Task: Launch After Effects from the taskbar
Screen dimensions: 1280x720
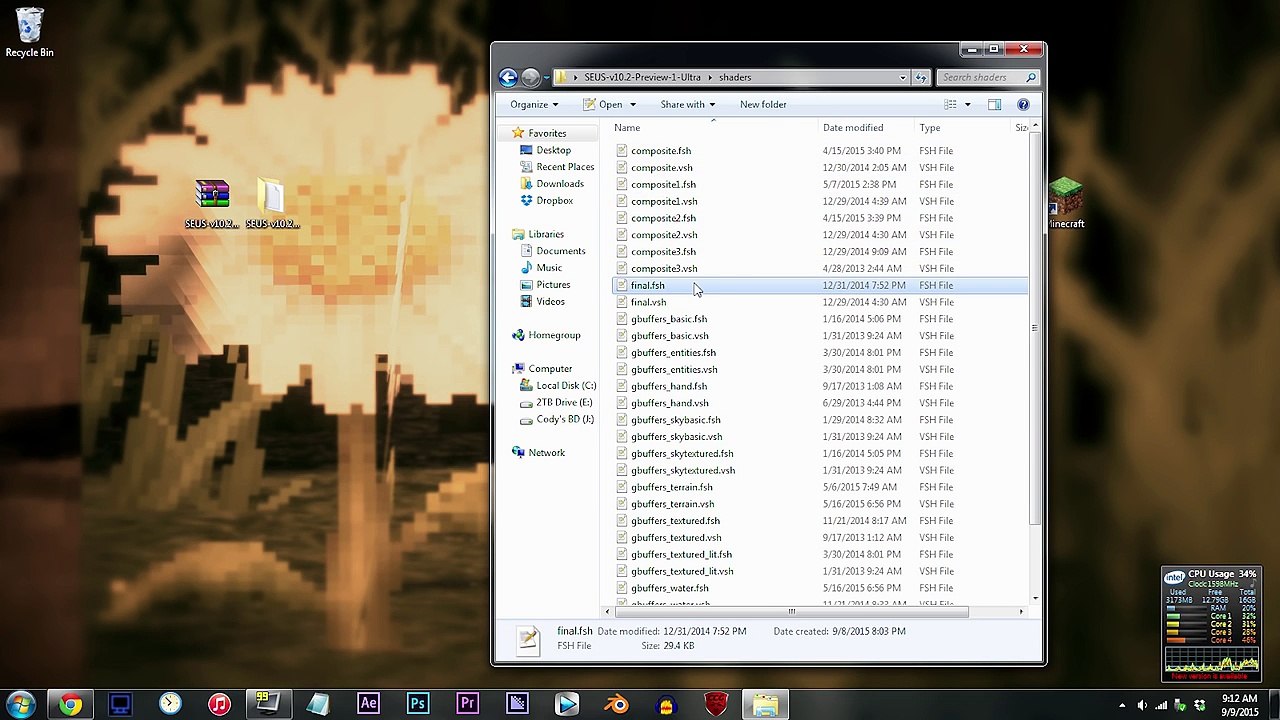Action: click(368, 704)
